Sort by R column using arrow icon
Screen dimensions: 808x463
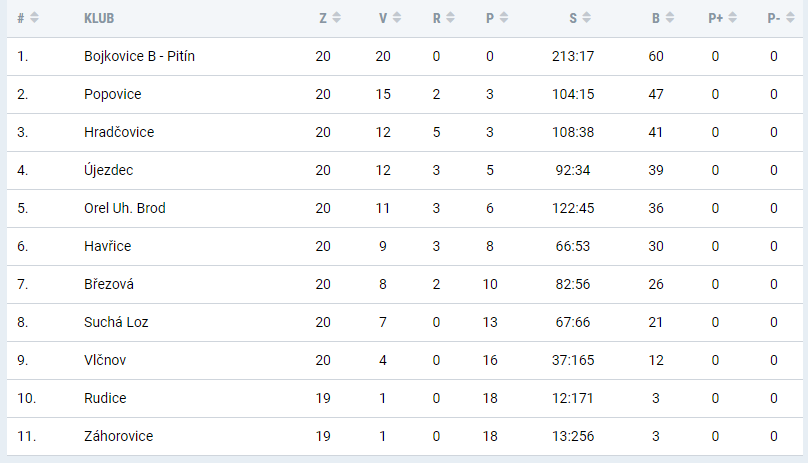(x=451, y=18)
